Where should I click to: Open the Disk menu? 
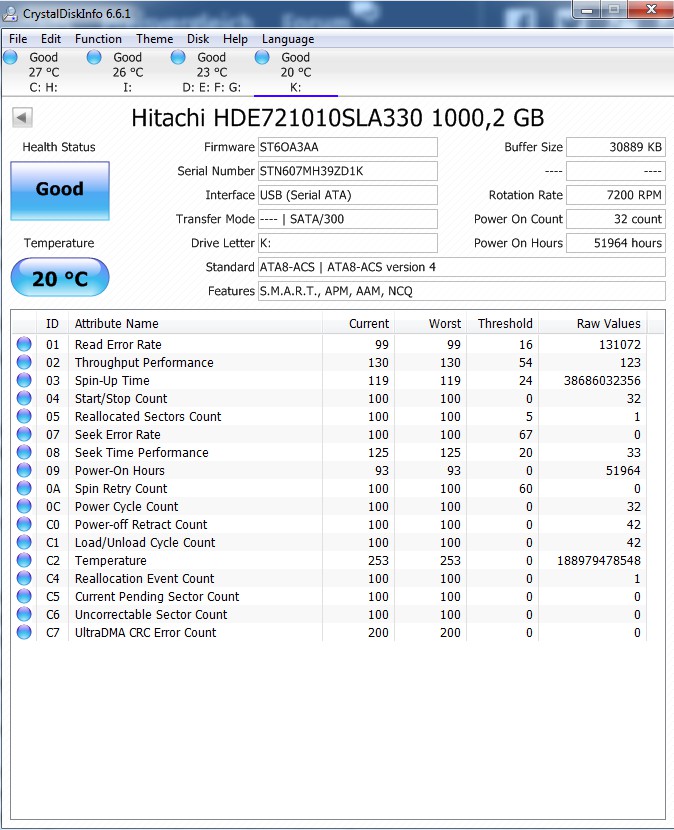198,39
